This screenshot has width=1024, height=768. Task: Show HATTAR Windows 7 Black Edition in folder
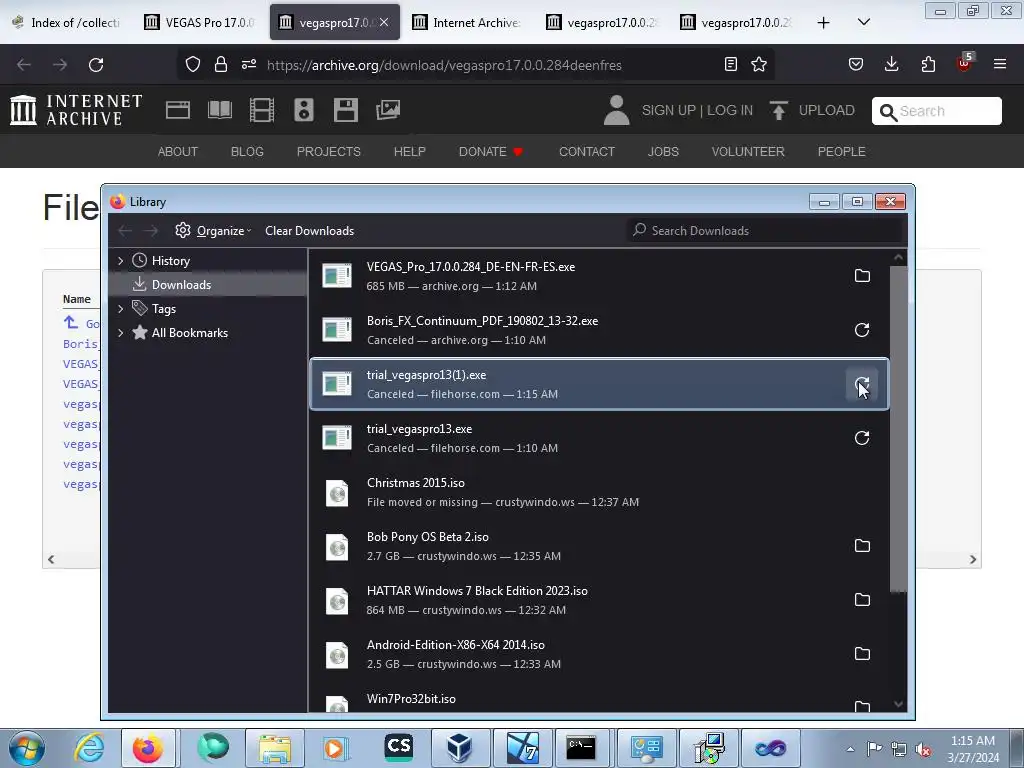click(862, 600)
